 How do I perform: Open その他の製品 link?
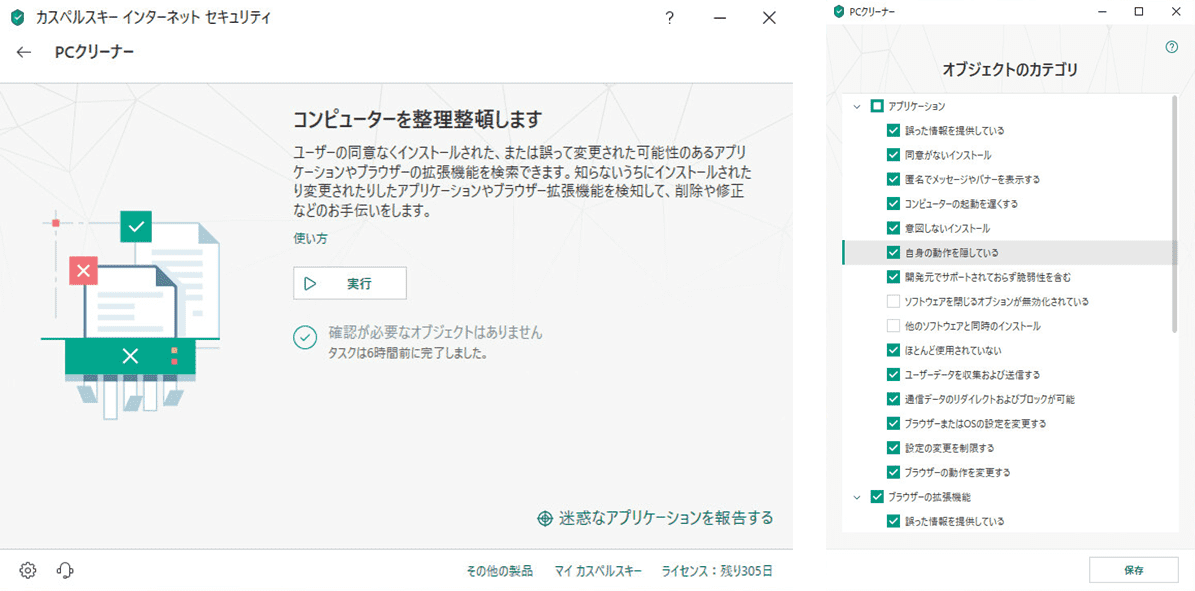click(499, 570)
